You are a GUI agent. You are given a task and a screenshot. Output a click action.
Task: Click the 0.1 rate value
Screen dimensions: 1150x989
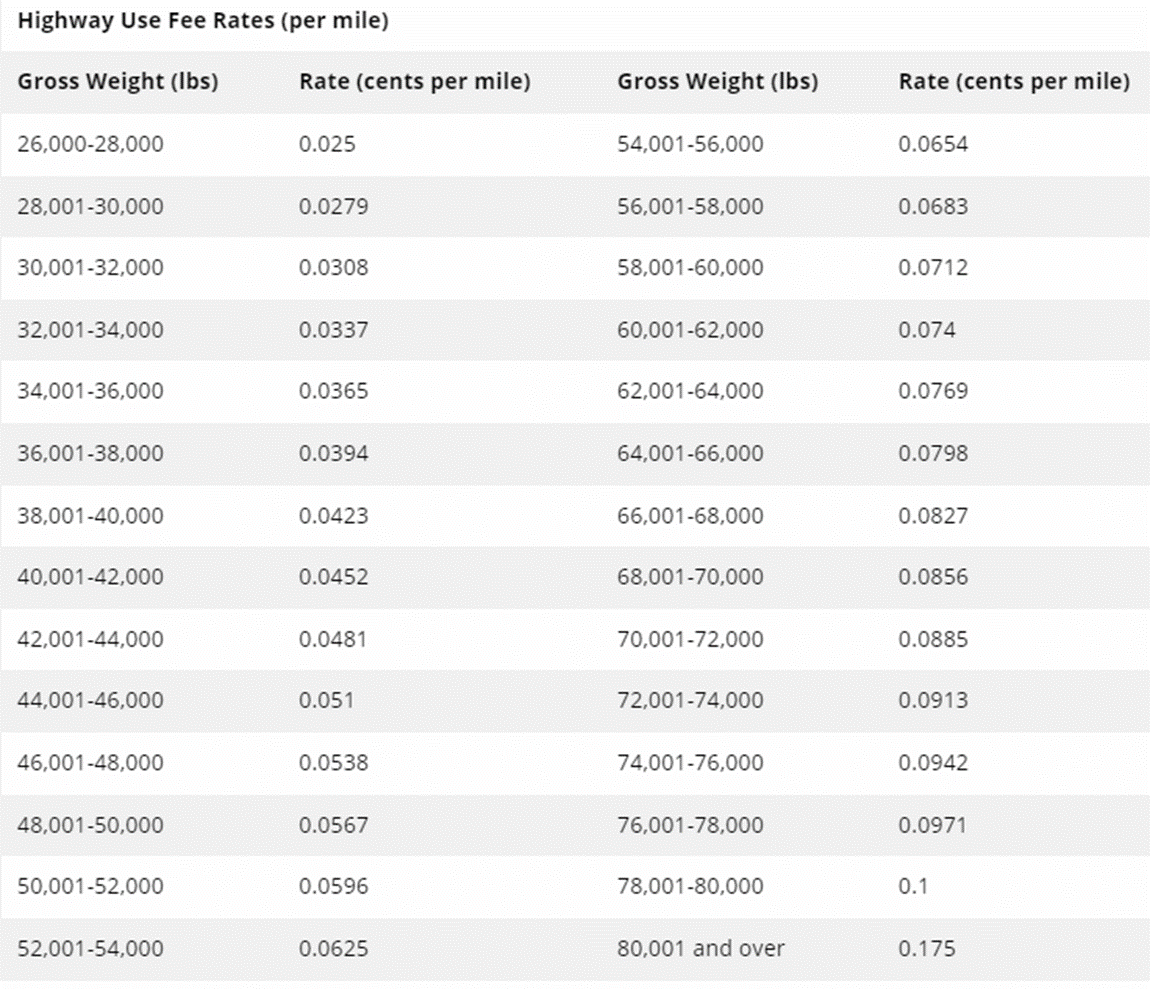913,886
